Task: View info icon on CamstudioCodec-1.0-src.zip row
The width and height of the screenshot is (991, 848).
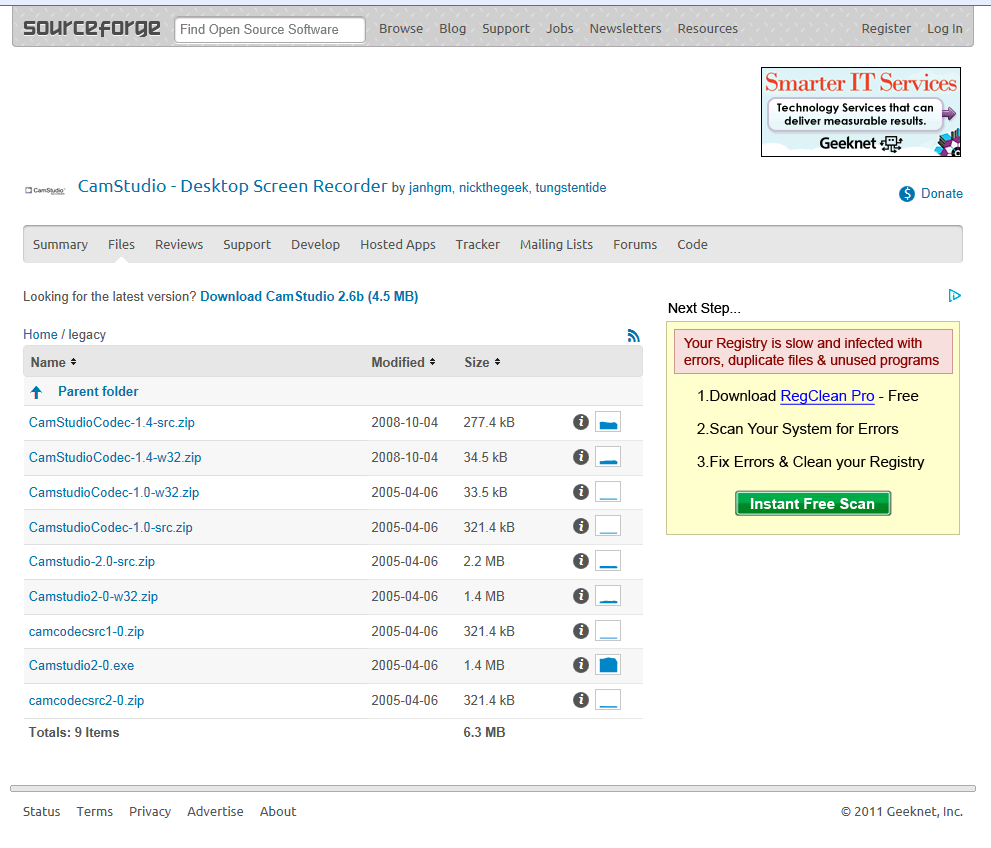Action: [581, 526]
